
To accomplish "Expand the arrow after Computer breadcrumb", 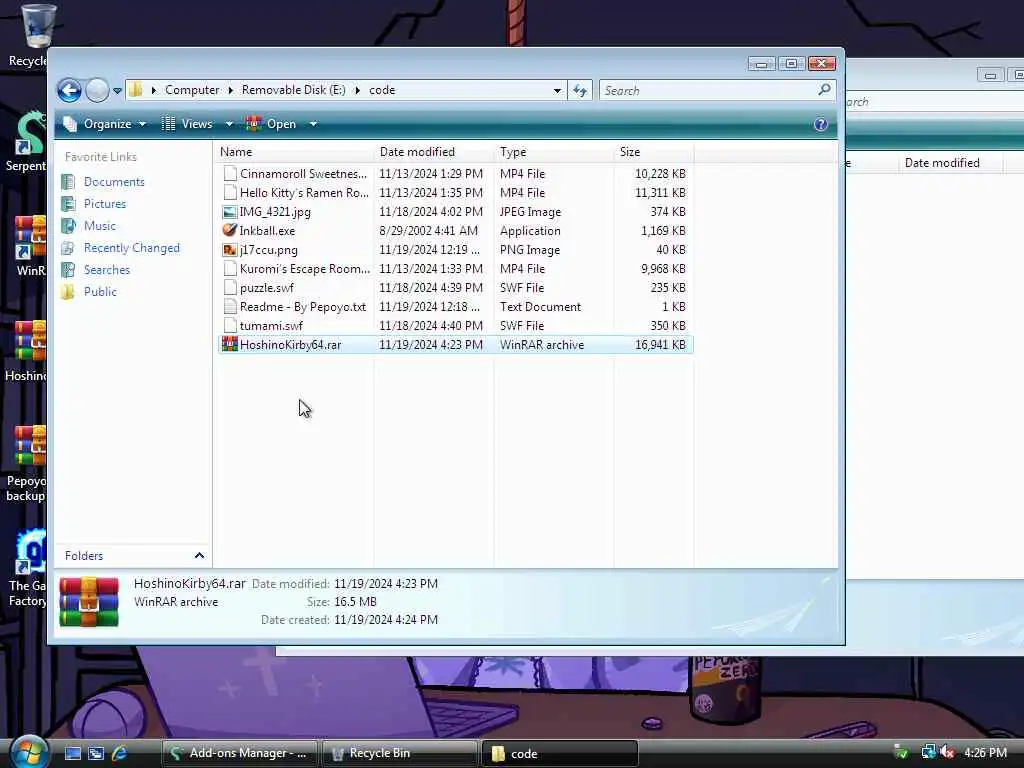I will (x=231, y=90).
